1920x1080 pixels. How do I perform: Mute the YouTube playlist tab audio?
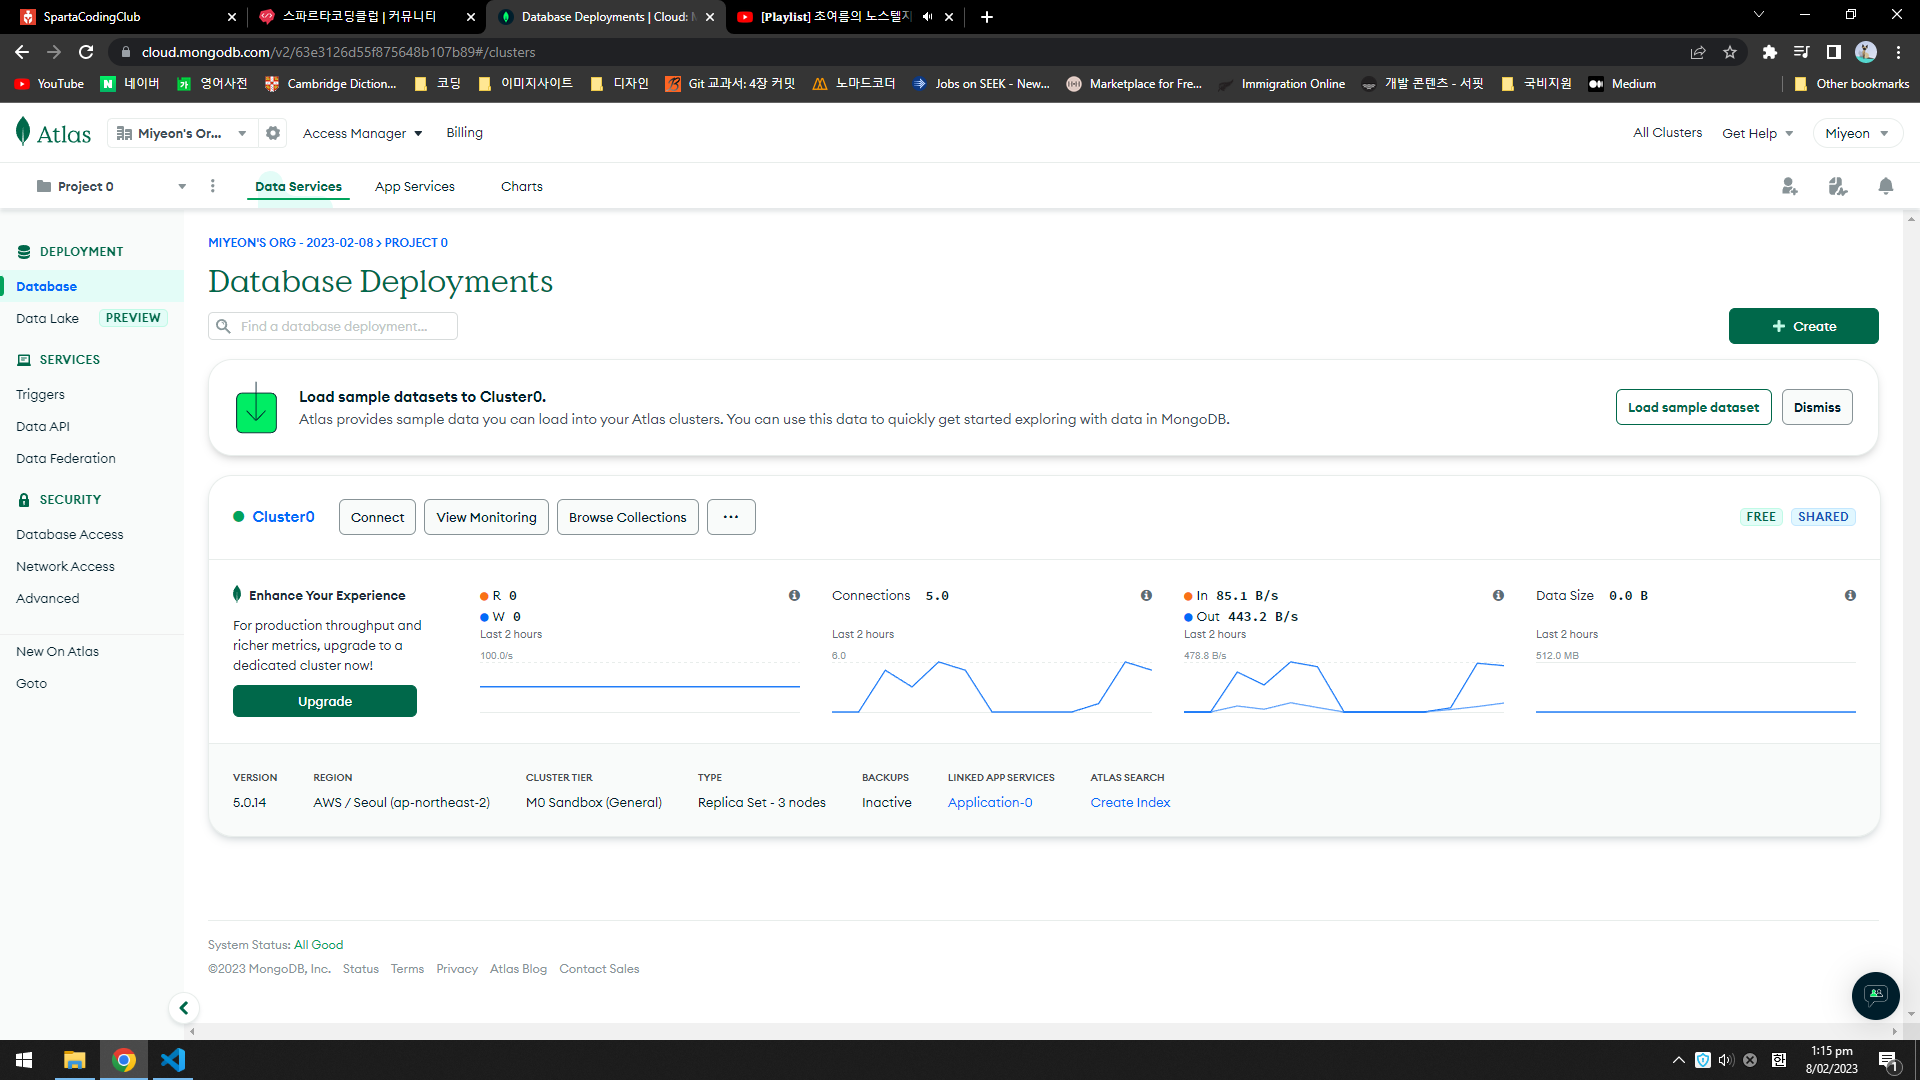(927, 17)
